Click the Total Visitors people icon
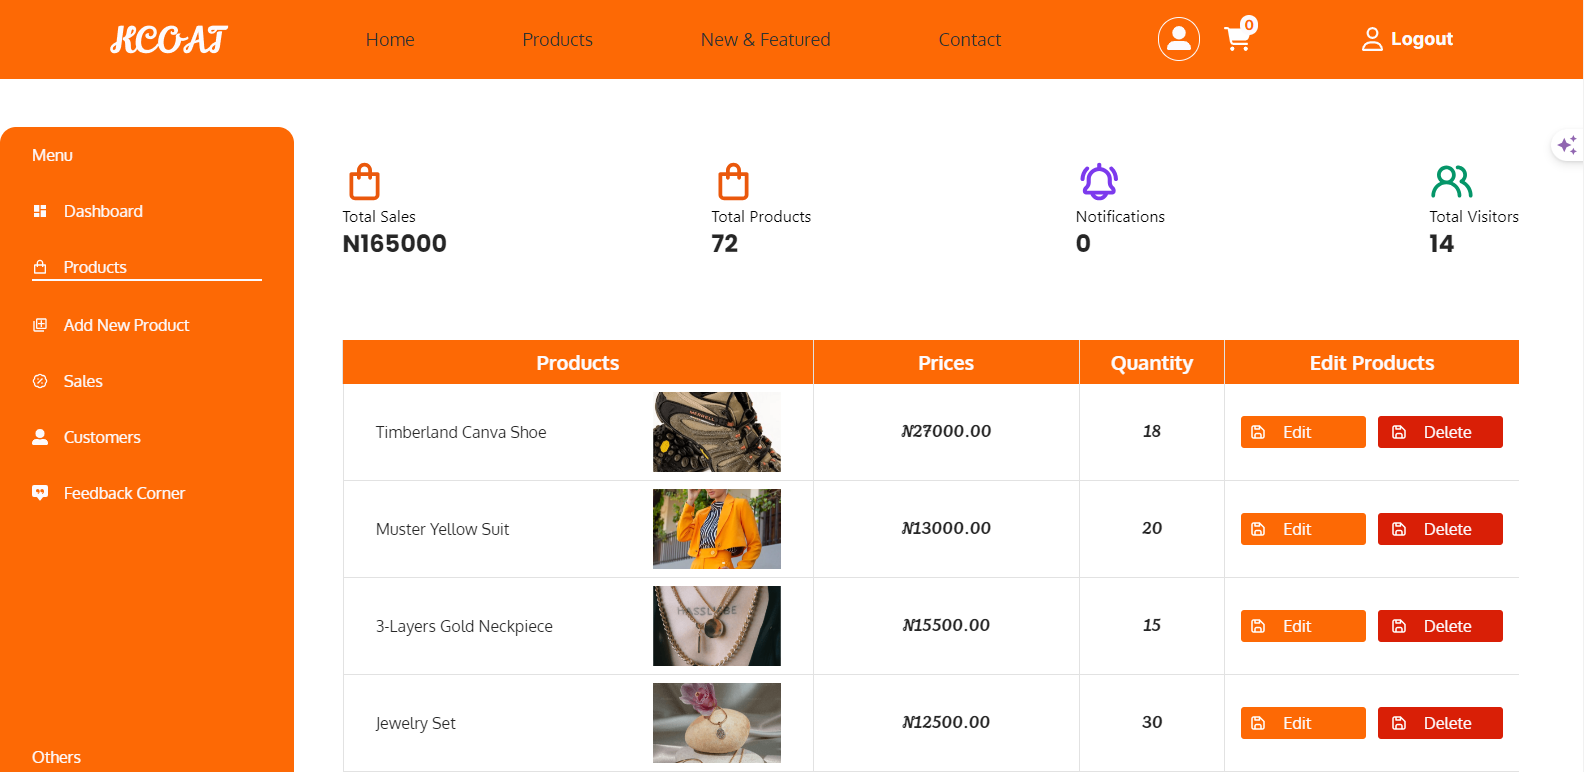This screenshot has width=1584, height=772. tap(1452, 181)
